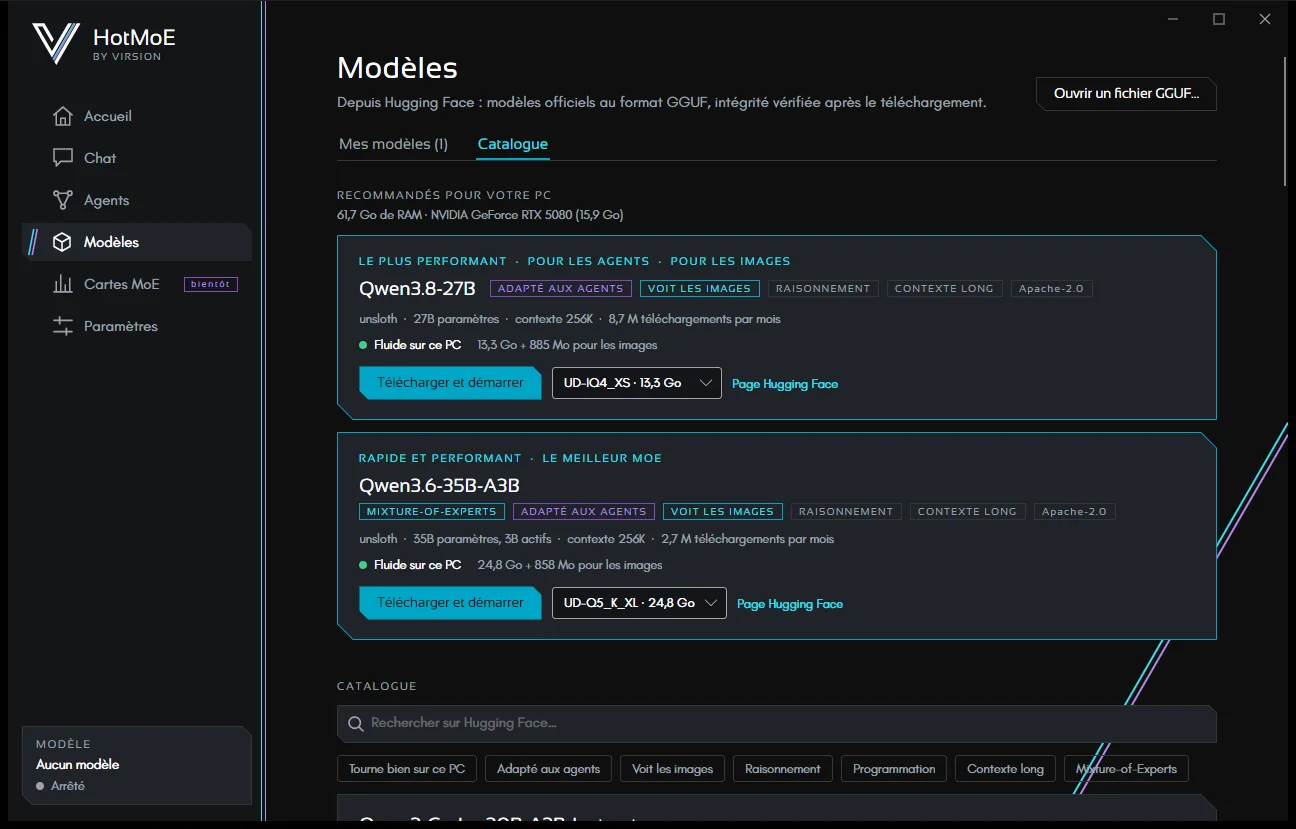Toggle Mixture-of-Experts filter chip

(x=1127, y=769)
